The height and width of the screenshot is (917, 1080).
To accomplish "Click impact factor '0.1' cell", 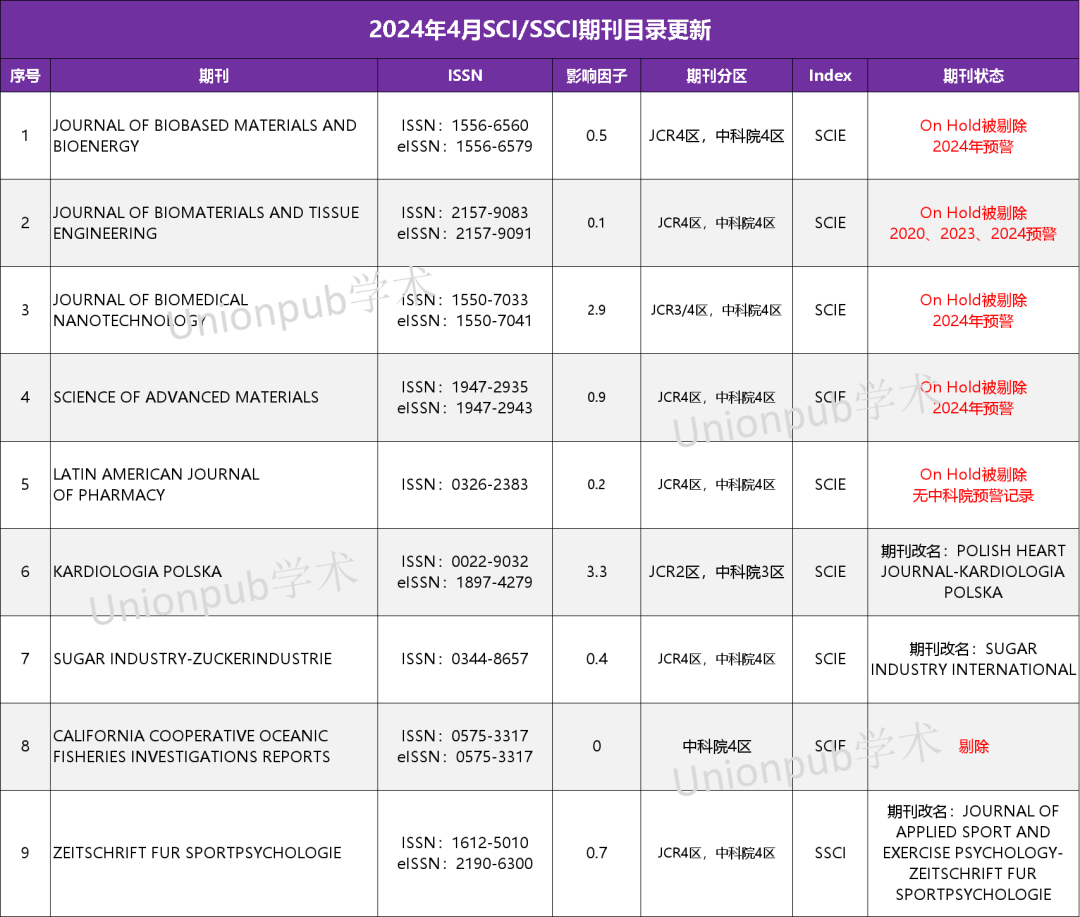I will click(x=596, y=223).
